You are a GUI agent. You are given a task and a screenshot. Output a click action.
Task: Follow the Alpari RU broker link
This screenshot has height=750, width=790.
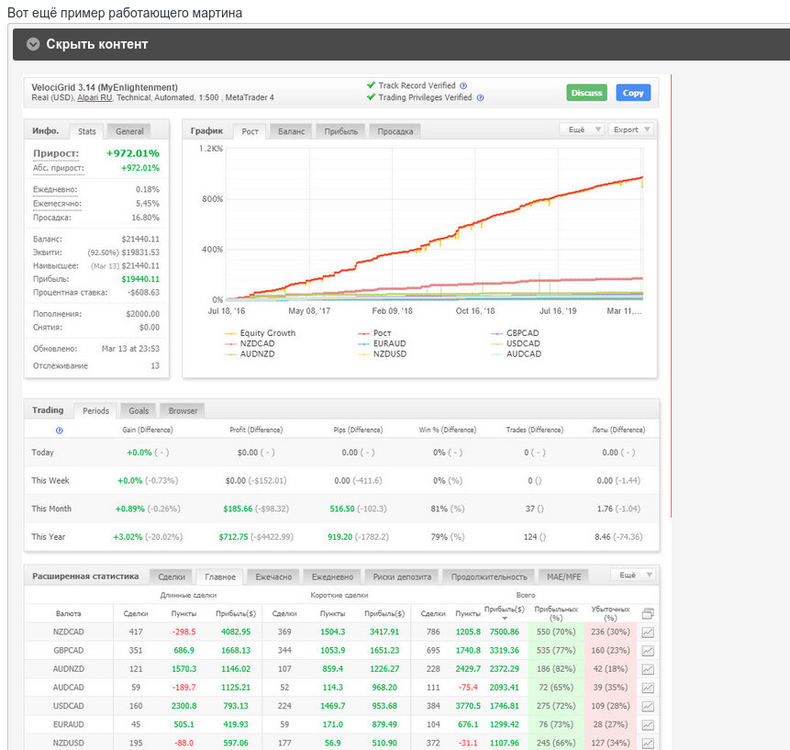95,98
